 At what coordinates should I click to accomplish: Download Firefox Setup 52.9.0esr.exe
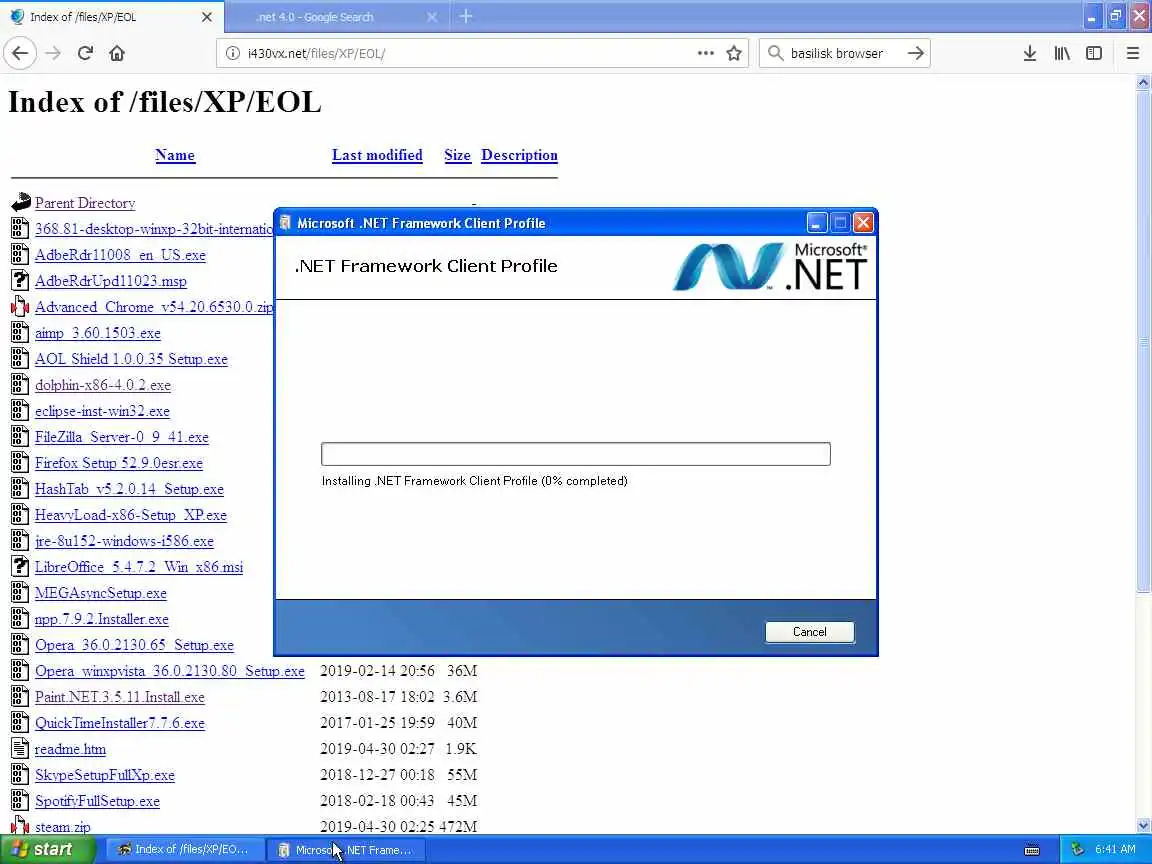tap(119, 463)
